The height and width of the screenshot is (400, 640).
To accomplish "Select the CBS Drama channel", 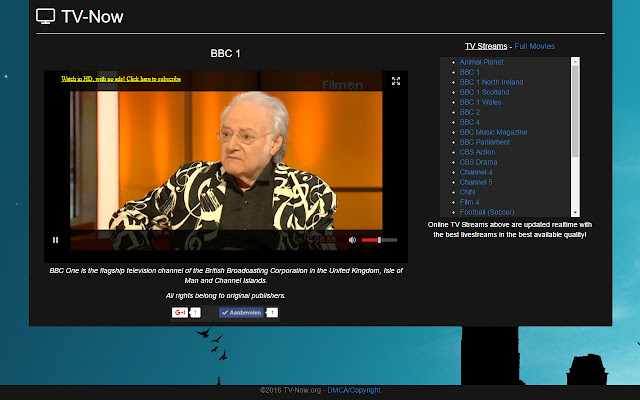I will coord(478,162).
